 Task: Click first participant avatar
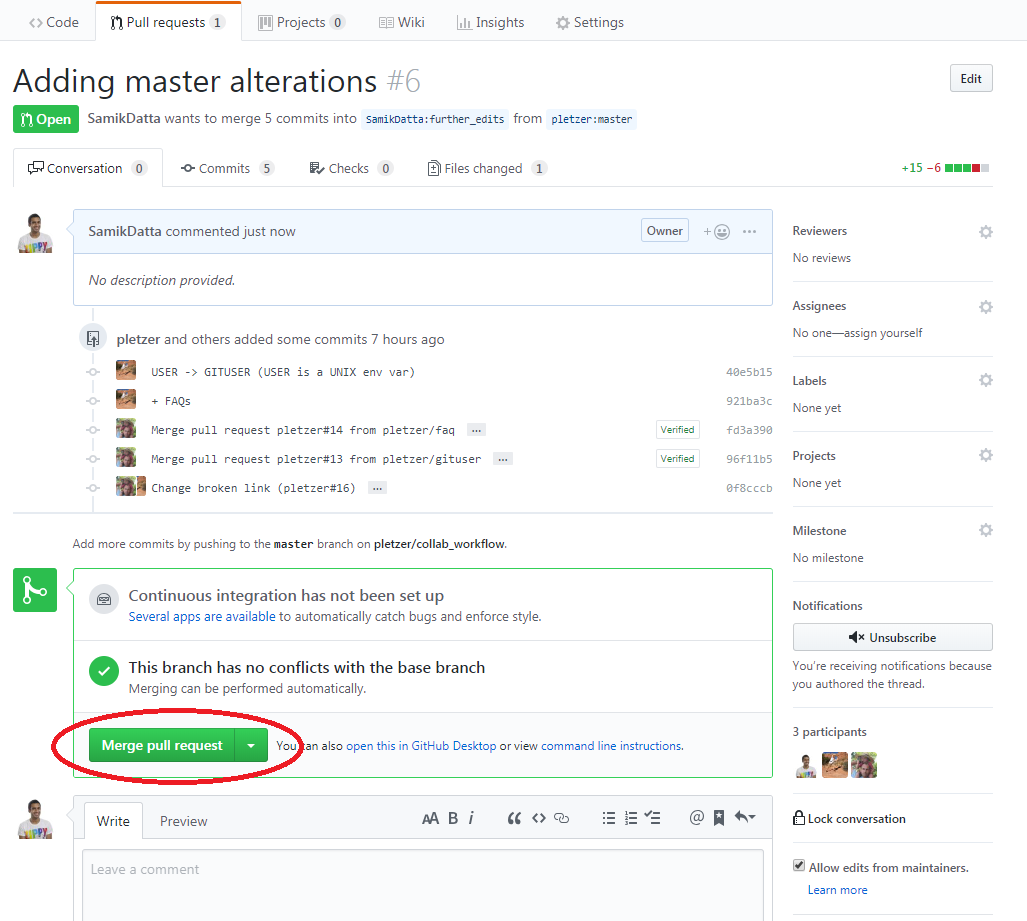point(806,765)
